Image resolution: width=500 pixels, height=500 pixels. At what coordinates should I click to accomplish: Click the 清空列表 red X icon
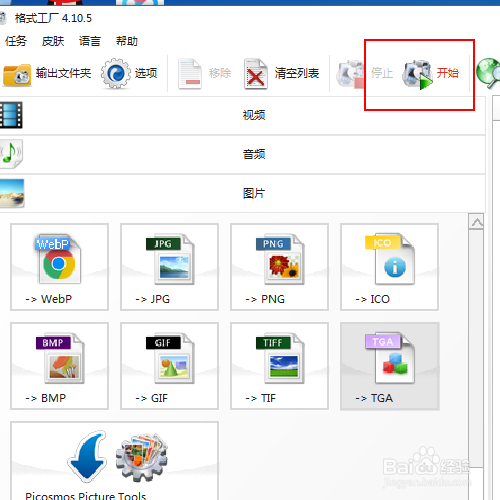tap(256, 74)
